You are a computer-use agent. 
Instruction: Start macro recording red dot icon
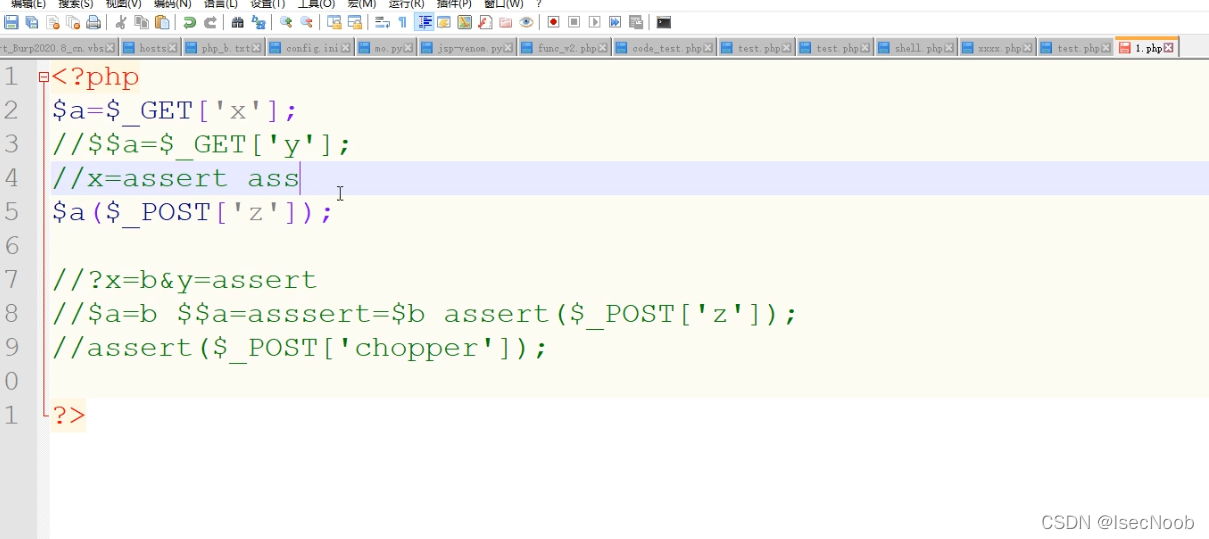(553, 22)
